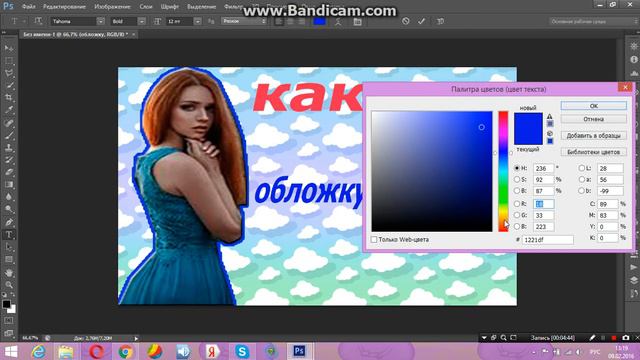640x360 pixels.
Task: Open the anti-aliasing method dropdown
Action: (x=244, y=21)
